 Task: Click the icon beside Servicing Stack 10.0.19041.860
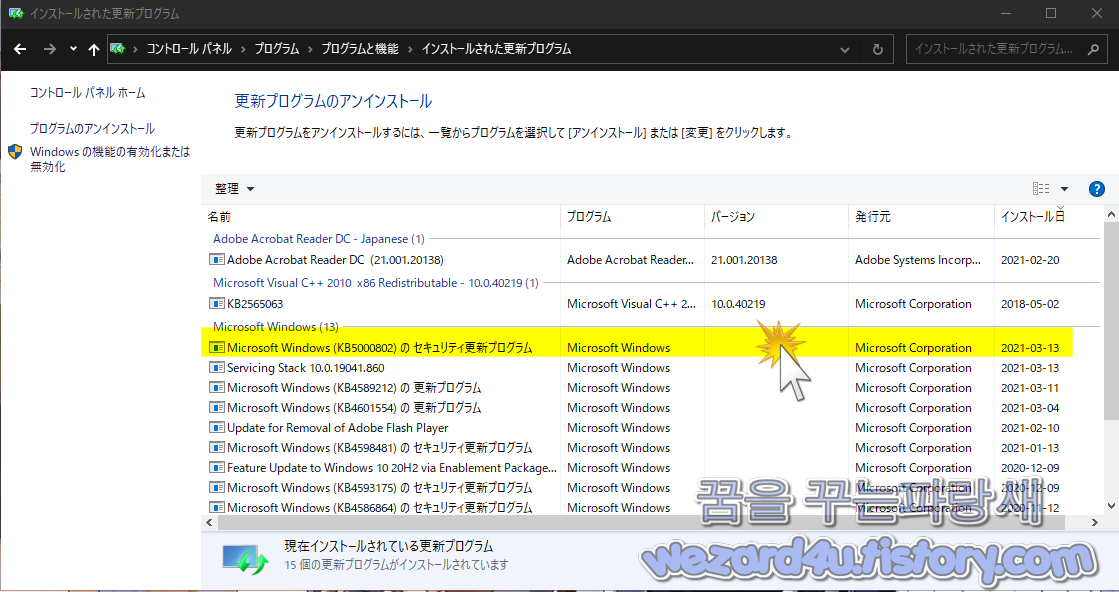[x=216, y=368]
